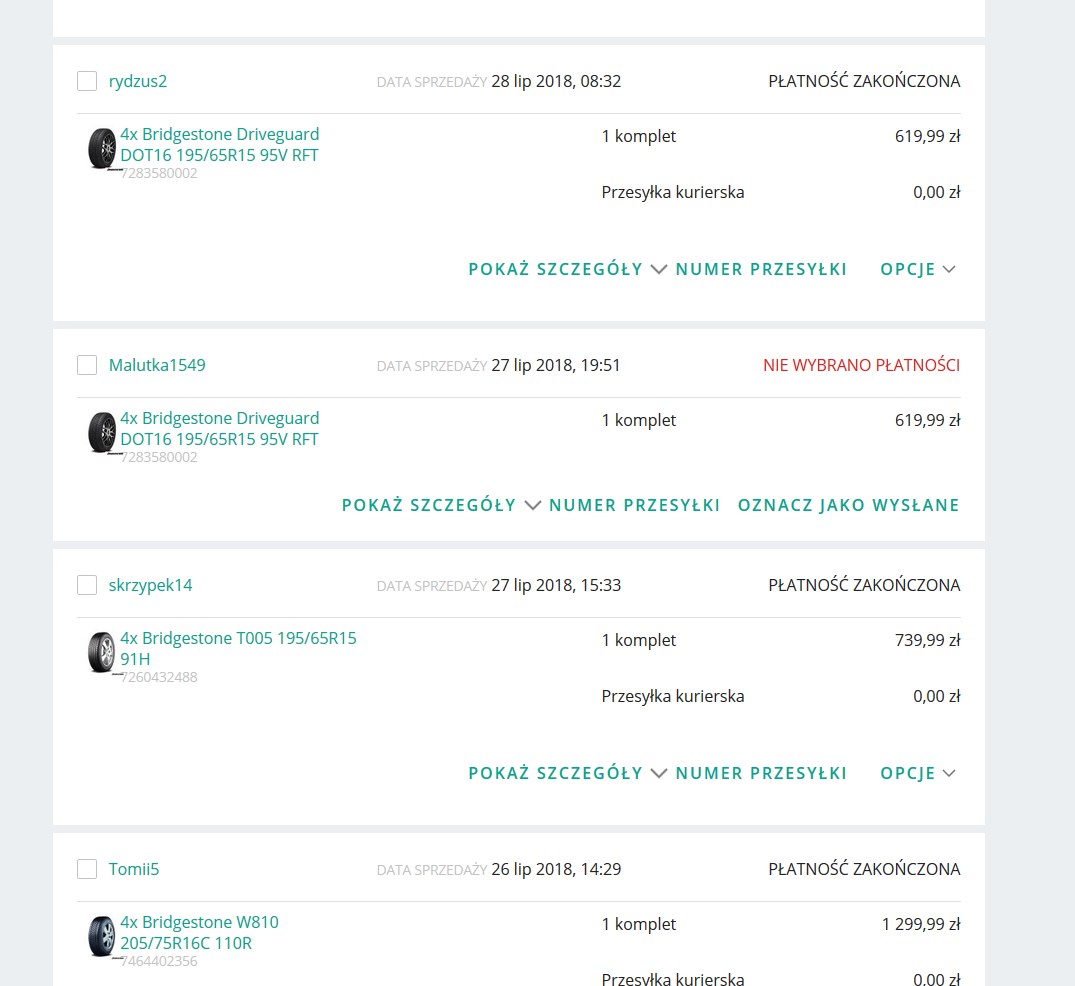This screenshot has width=1075, height=986.
Task: Select the Tomii5 order checkbox
Action: (x=87, y=869)
